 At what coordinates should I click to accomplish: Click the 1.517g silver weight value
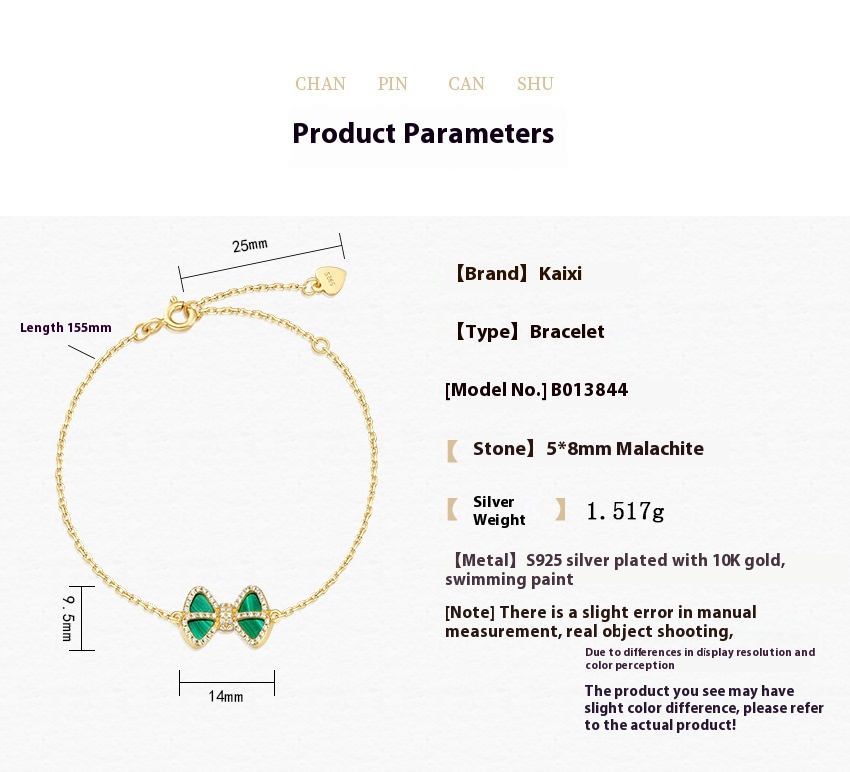(625, 511)
